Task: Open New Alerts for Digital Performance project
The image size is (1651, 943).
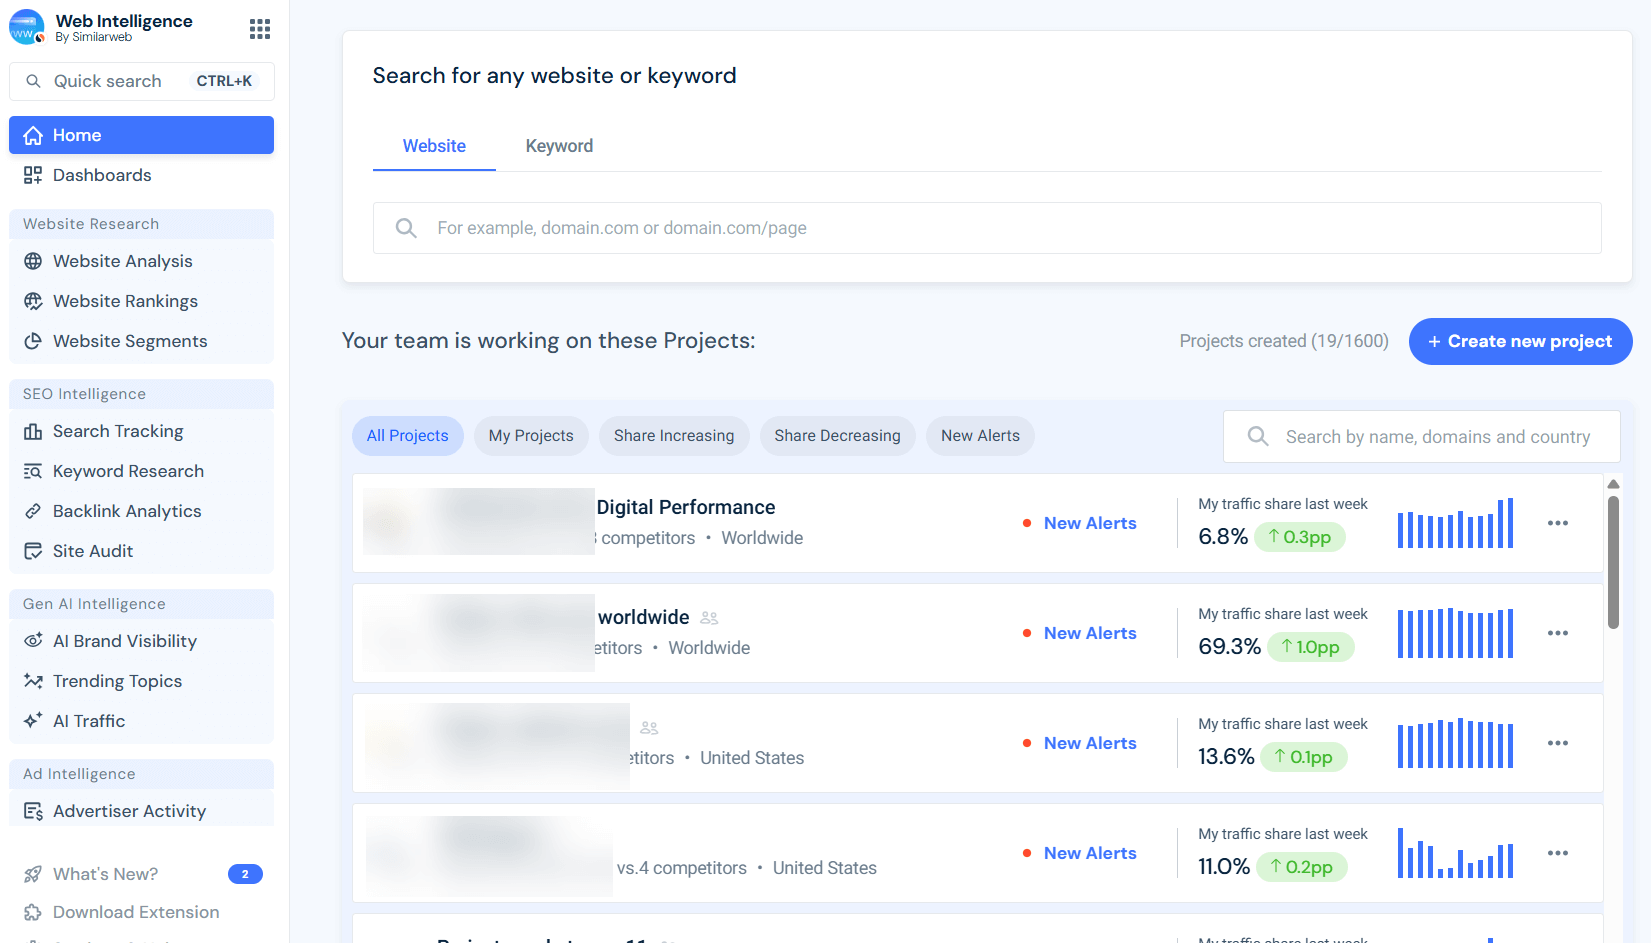Action: click(1089, 522)
